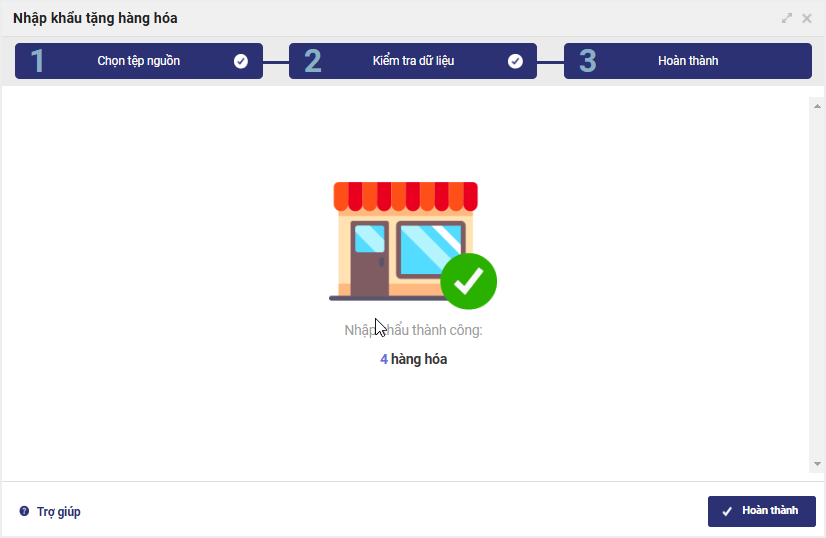Click the checkmark on Kiểm tra dữ liệu step
This screenshot has width=826, height=538.
[x=515, y=62]
